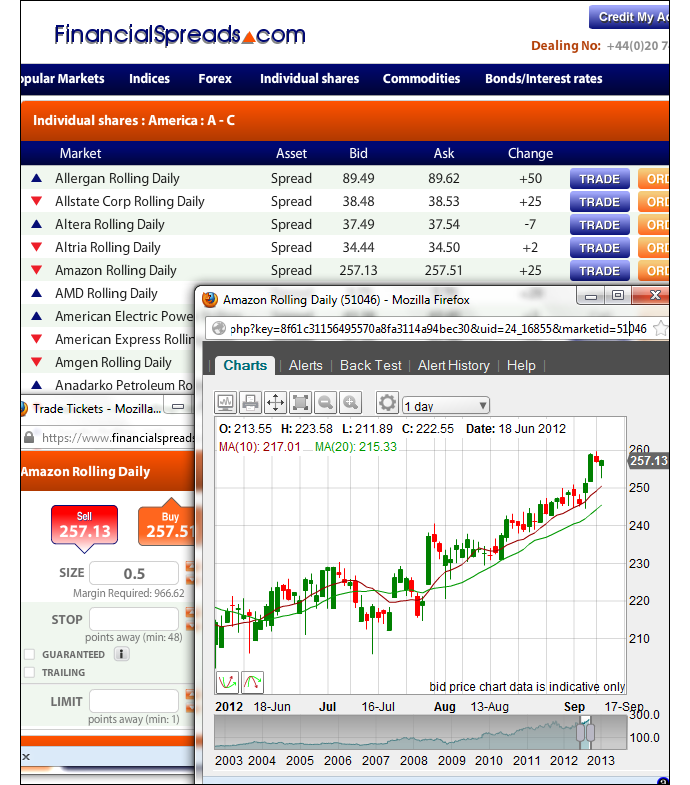Click the up arrow next to Allergan Rolling Daily
690x785 pixels.
point(36,178)
